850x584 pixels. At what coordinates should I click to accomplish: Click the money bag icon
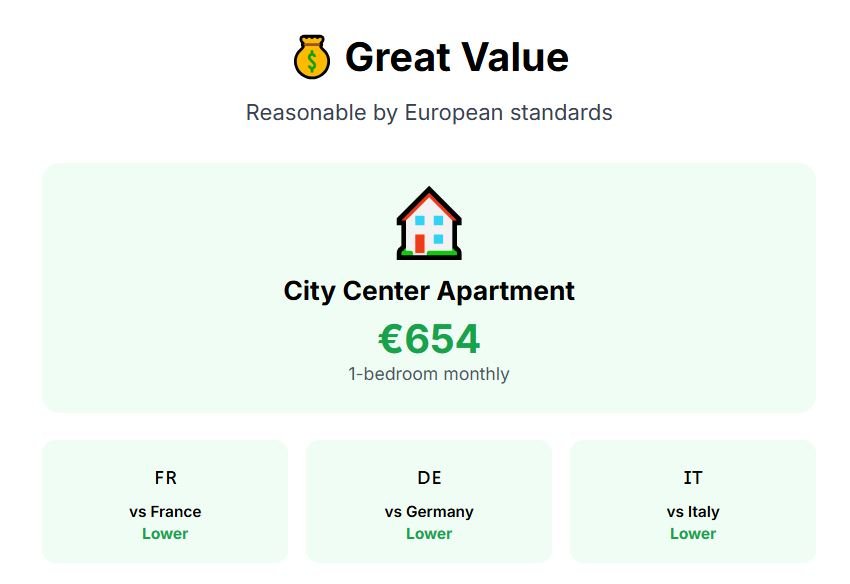(x=312, y=58)
